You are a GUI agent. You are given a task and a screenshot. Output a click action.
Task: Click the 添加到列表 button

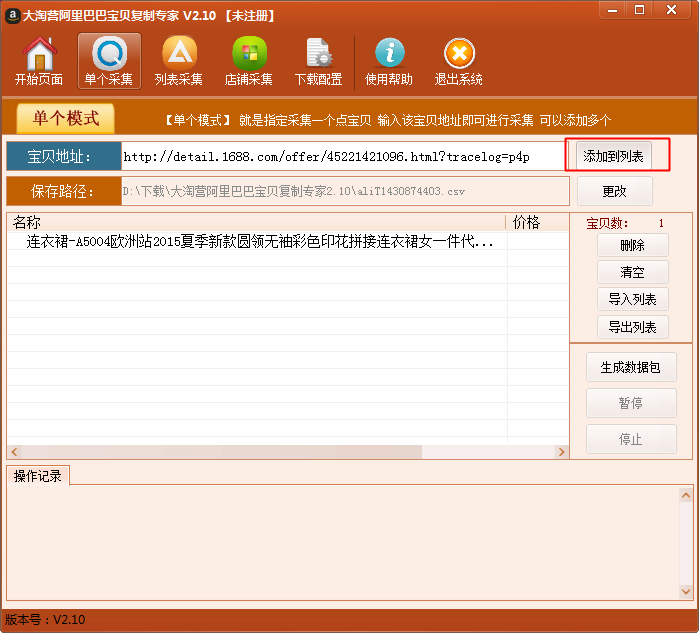613,156
